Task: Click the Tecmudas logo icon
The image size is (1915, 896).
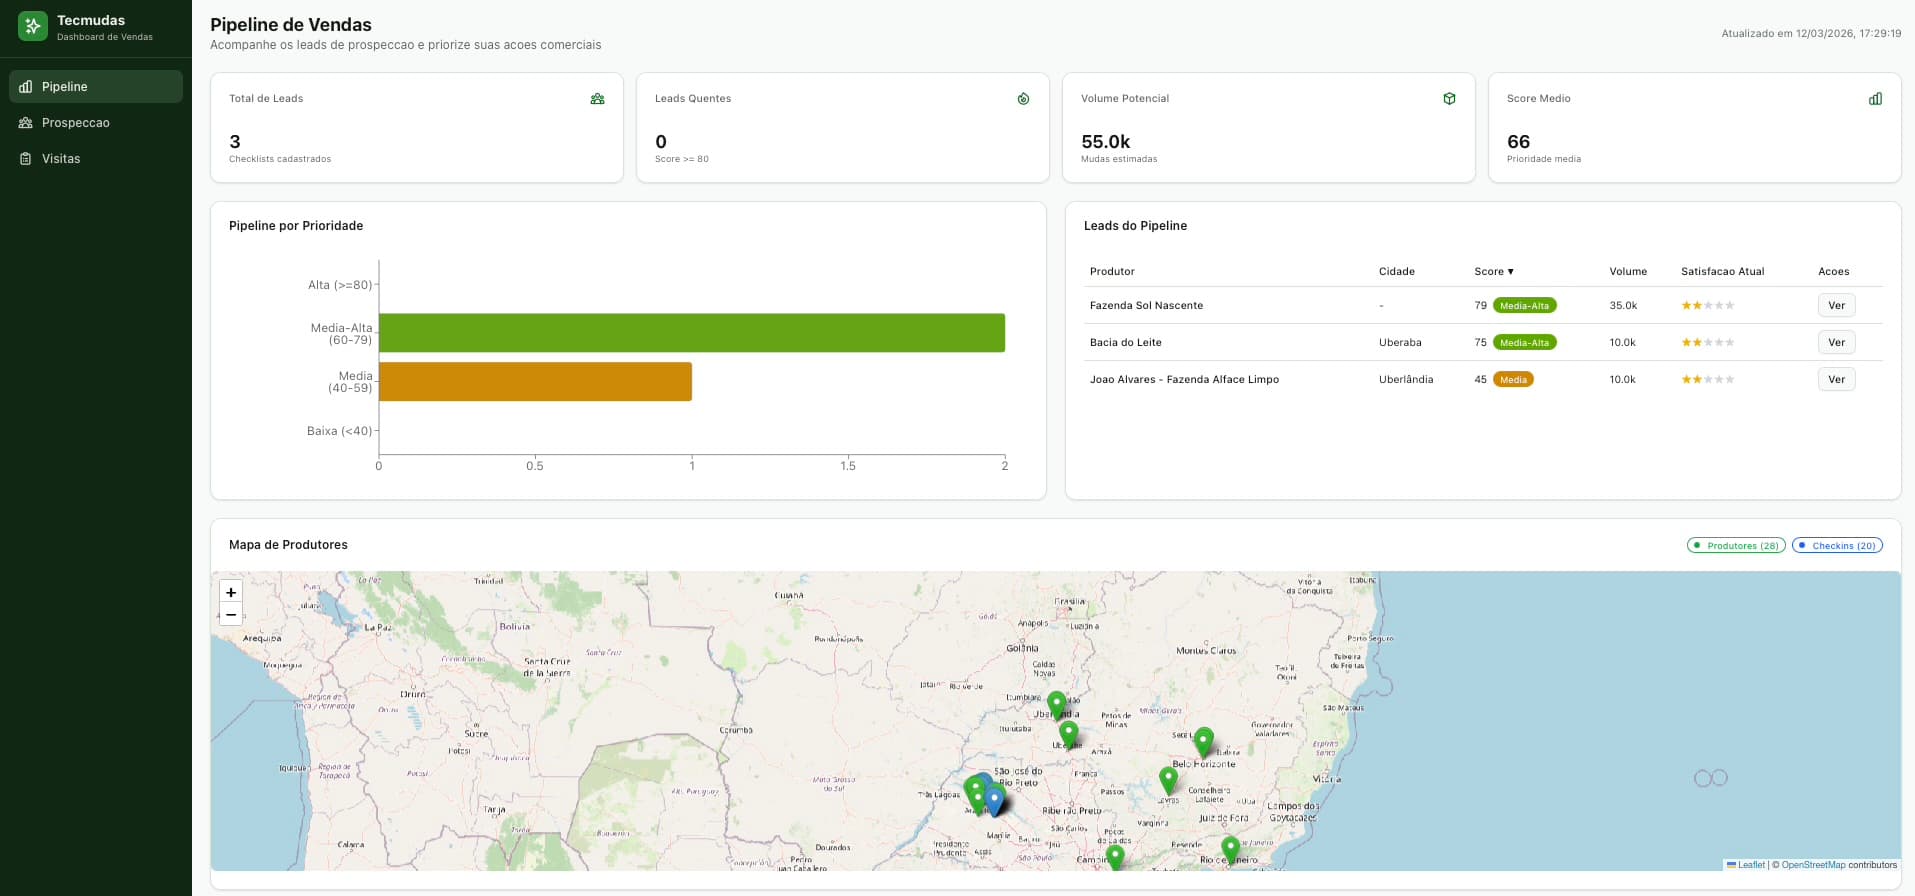Action: tap(33, 26)
